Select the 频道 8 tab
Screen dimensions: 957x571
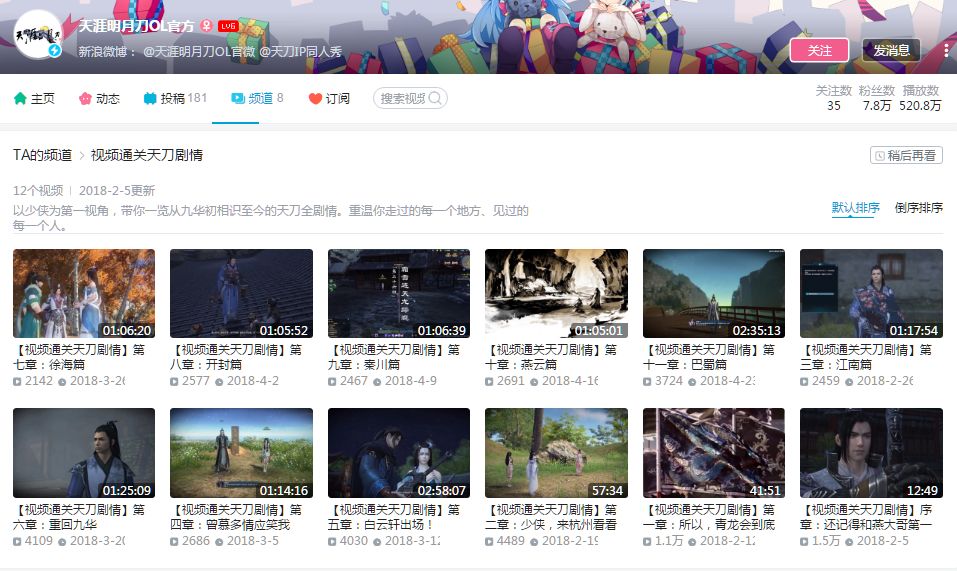point(258,98)
